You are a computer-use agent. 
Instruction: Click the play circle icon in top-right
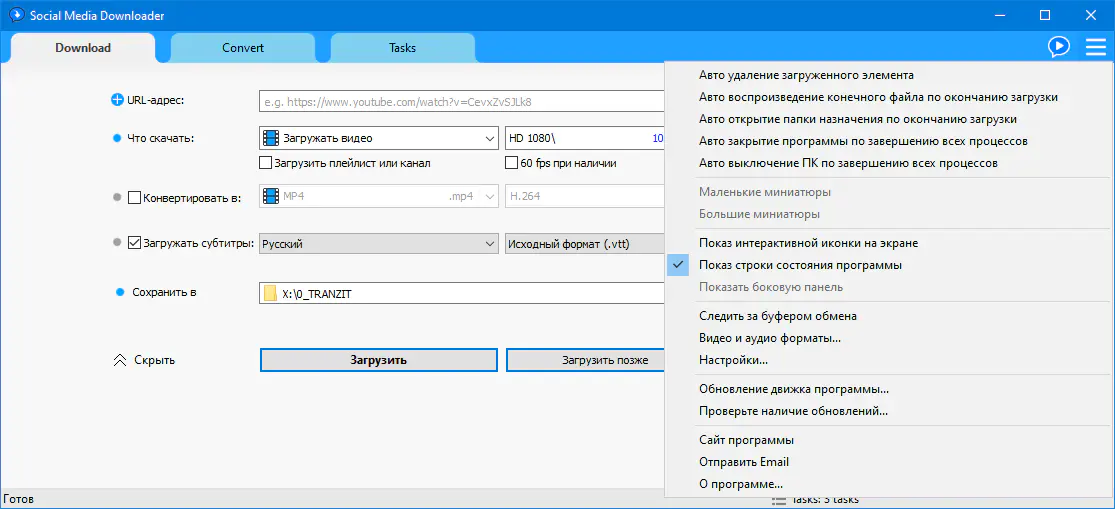[1058, 47]
